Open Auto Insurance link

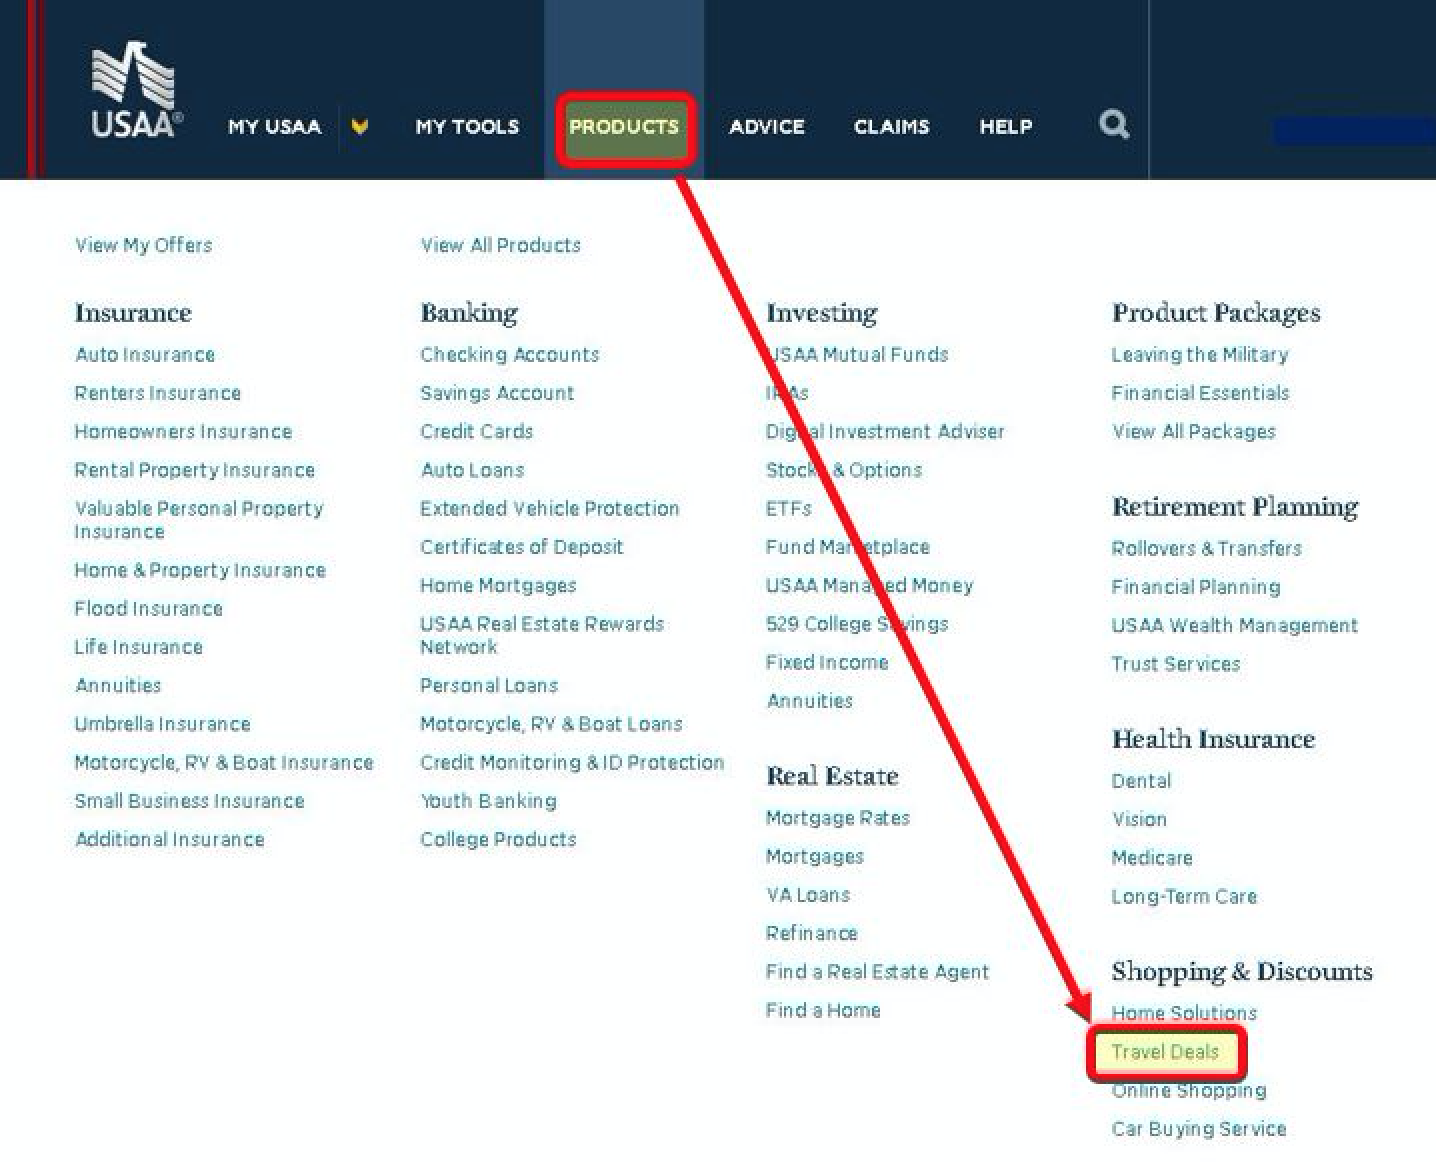click(x=145, y=354)
